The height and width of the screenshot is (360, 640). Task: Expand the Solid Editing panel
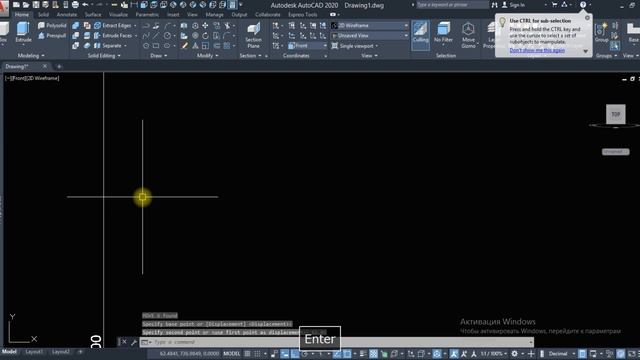104,56
